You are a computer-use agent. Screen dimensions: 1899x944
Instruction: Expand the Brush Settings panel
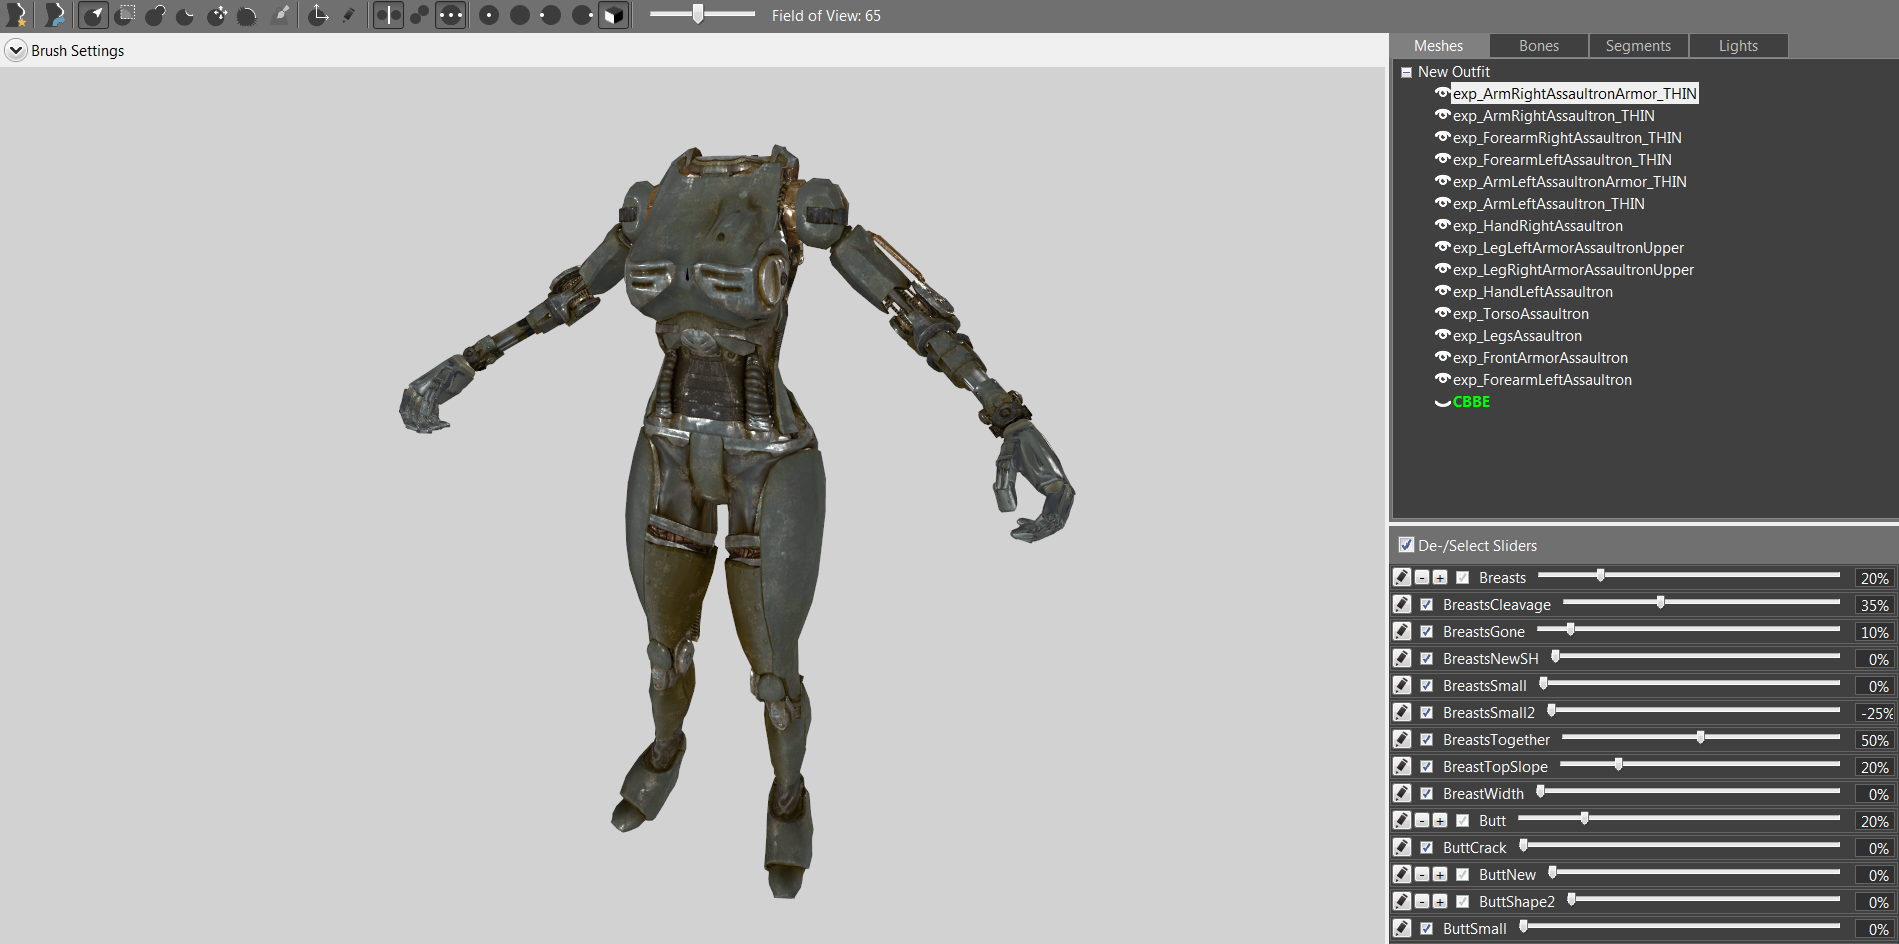16,50
